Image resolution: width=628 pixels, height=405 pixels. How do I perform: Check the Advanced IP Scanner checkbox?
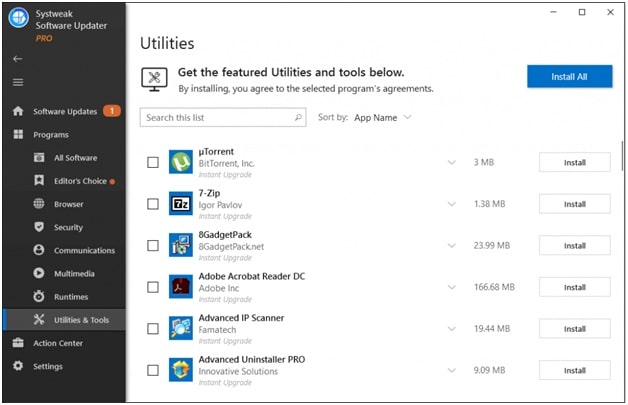[x=153, y=329]
